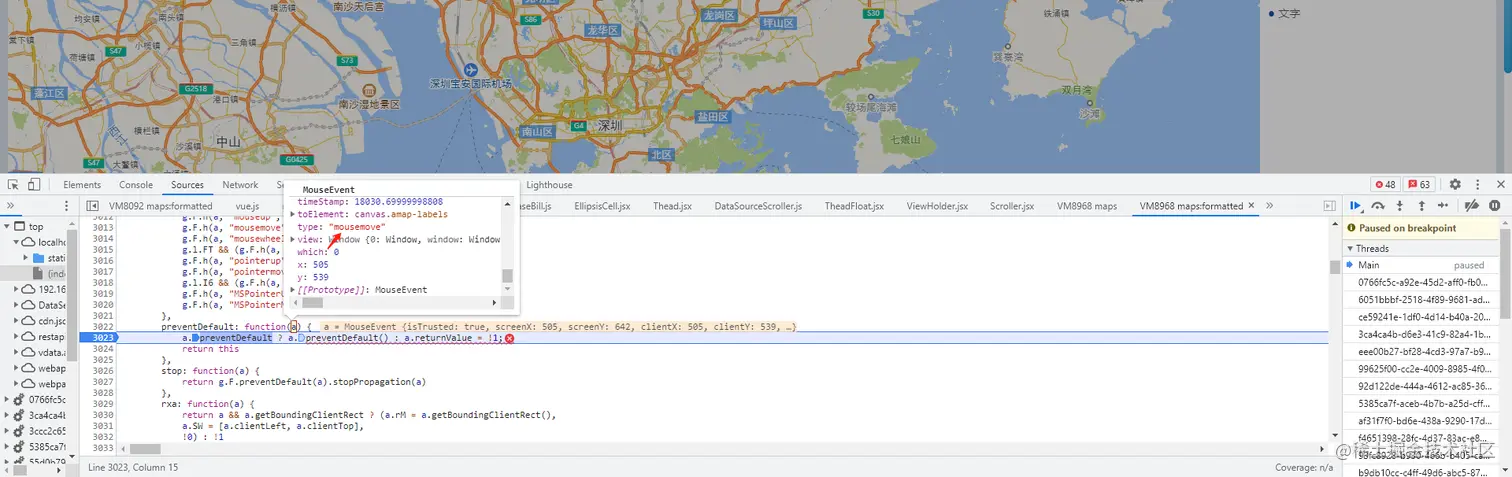Open TheadFloat.jsx file tab
Viewport: 1512px width, 477px height.
(854, 206)
